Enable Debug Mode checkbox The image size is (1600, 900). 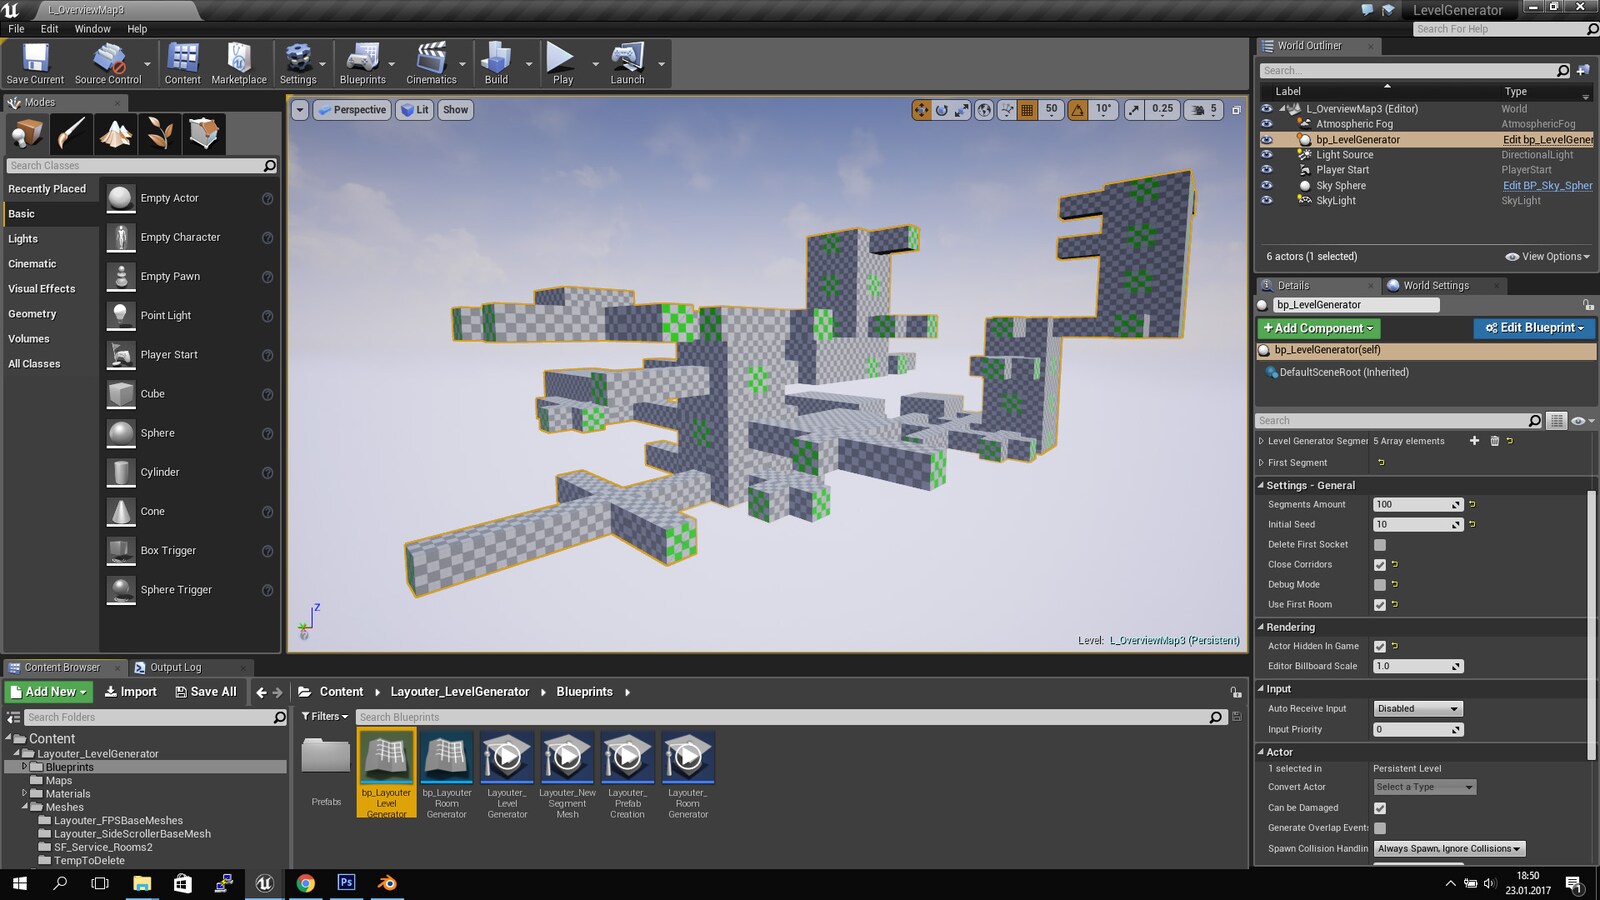pos(1380,585)
